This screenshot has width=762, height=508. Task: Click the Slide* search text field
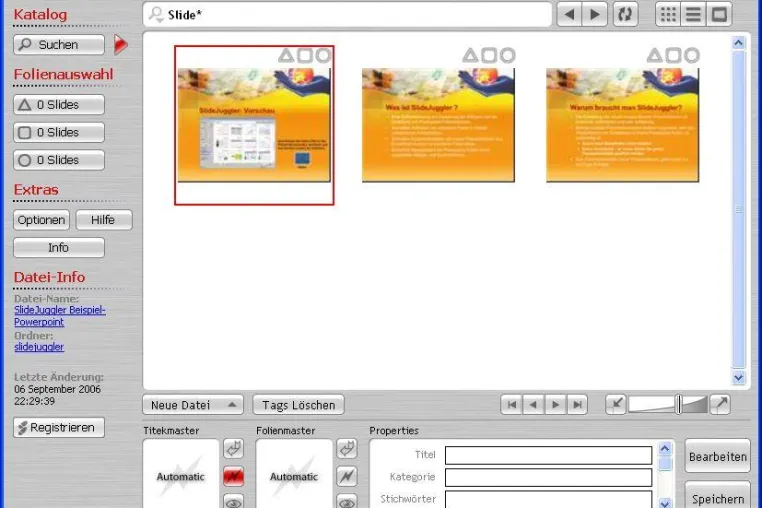tap(347, 15)
